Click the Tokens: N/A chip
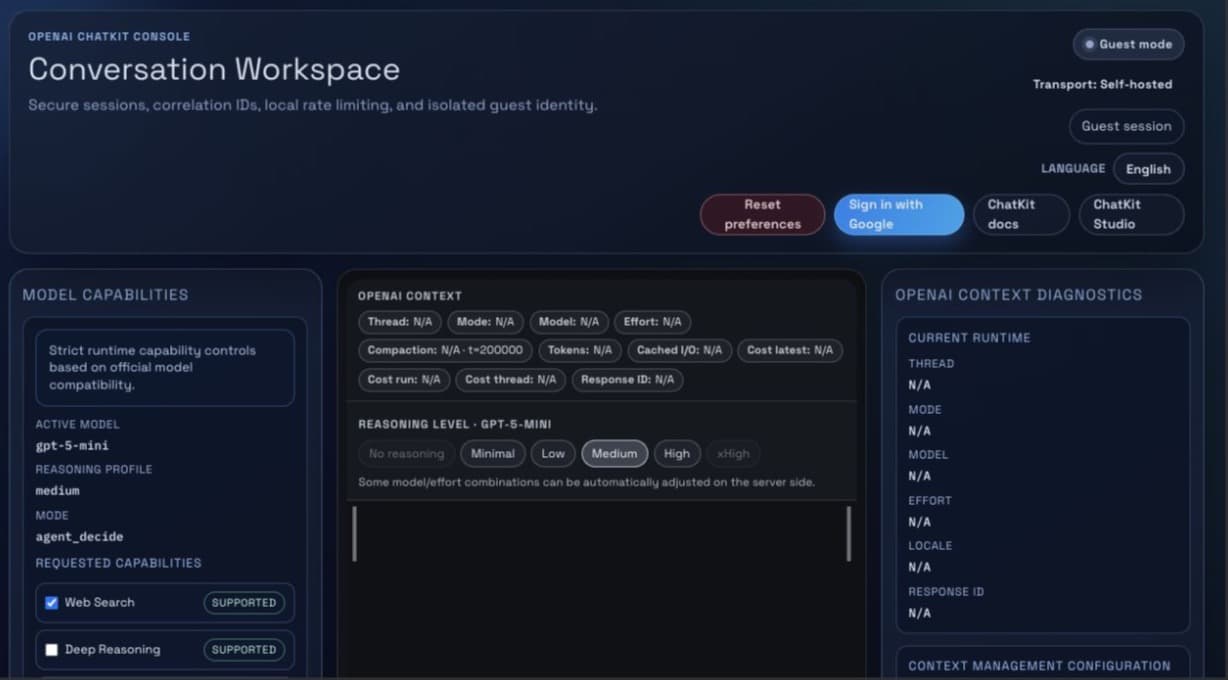The image size is (1228, 680). (x=580, y=351)
